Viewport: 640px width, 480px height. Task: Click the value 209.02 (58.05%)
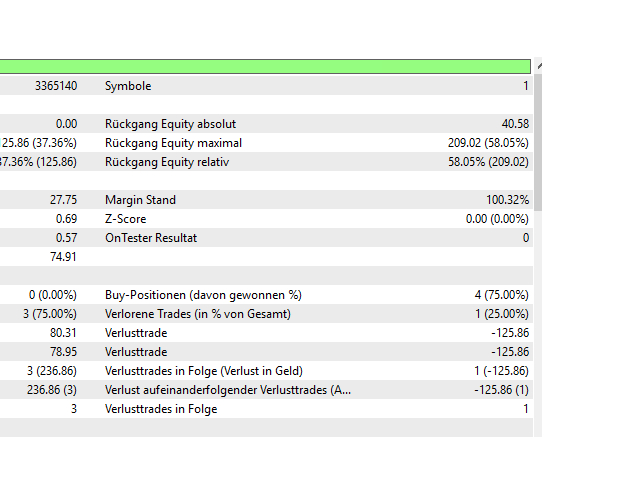(x=488, y=143)
